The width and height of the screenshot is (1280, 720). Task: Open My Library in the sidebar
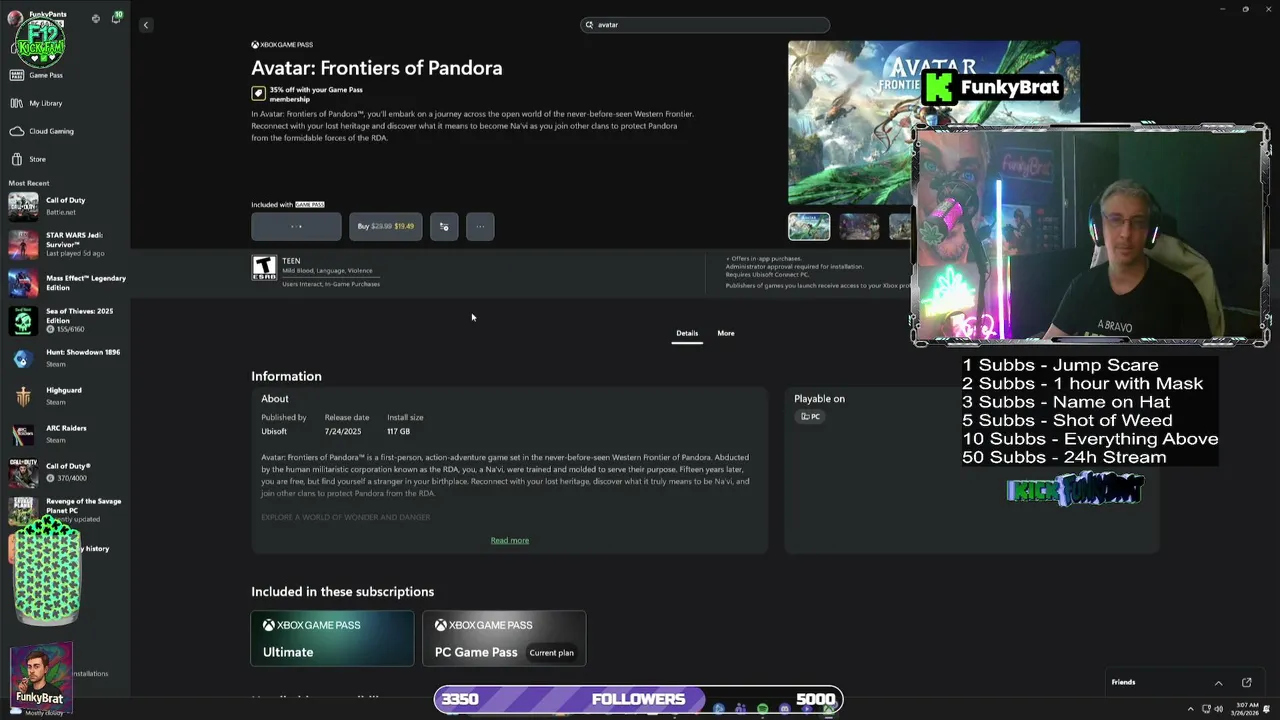pos(36,103)
